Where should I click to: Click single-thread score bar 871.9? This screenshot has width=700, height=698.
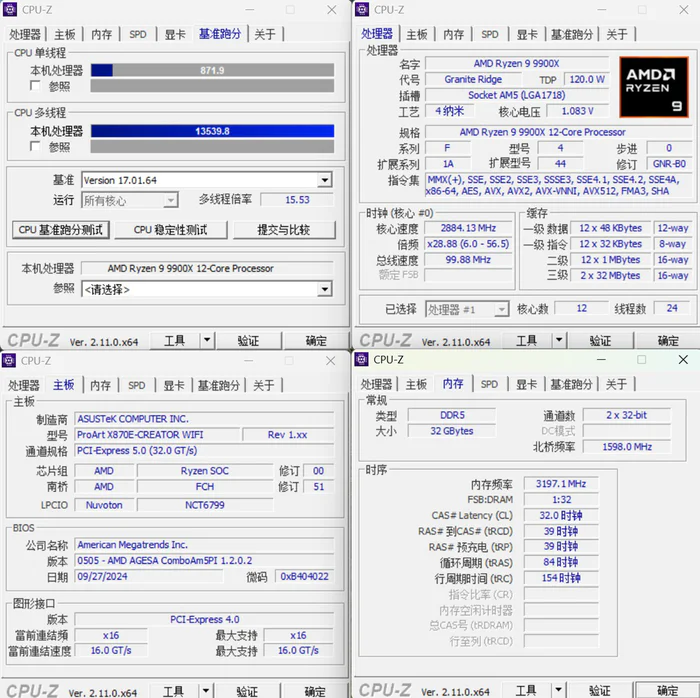212,70
